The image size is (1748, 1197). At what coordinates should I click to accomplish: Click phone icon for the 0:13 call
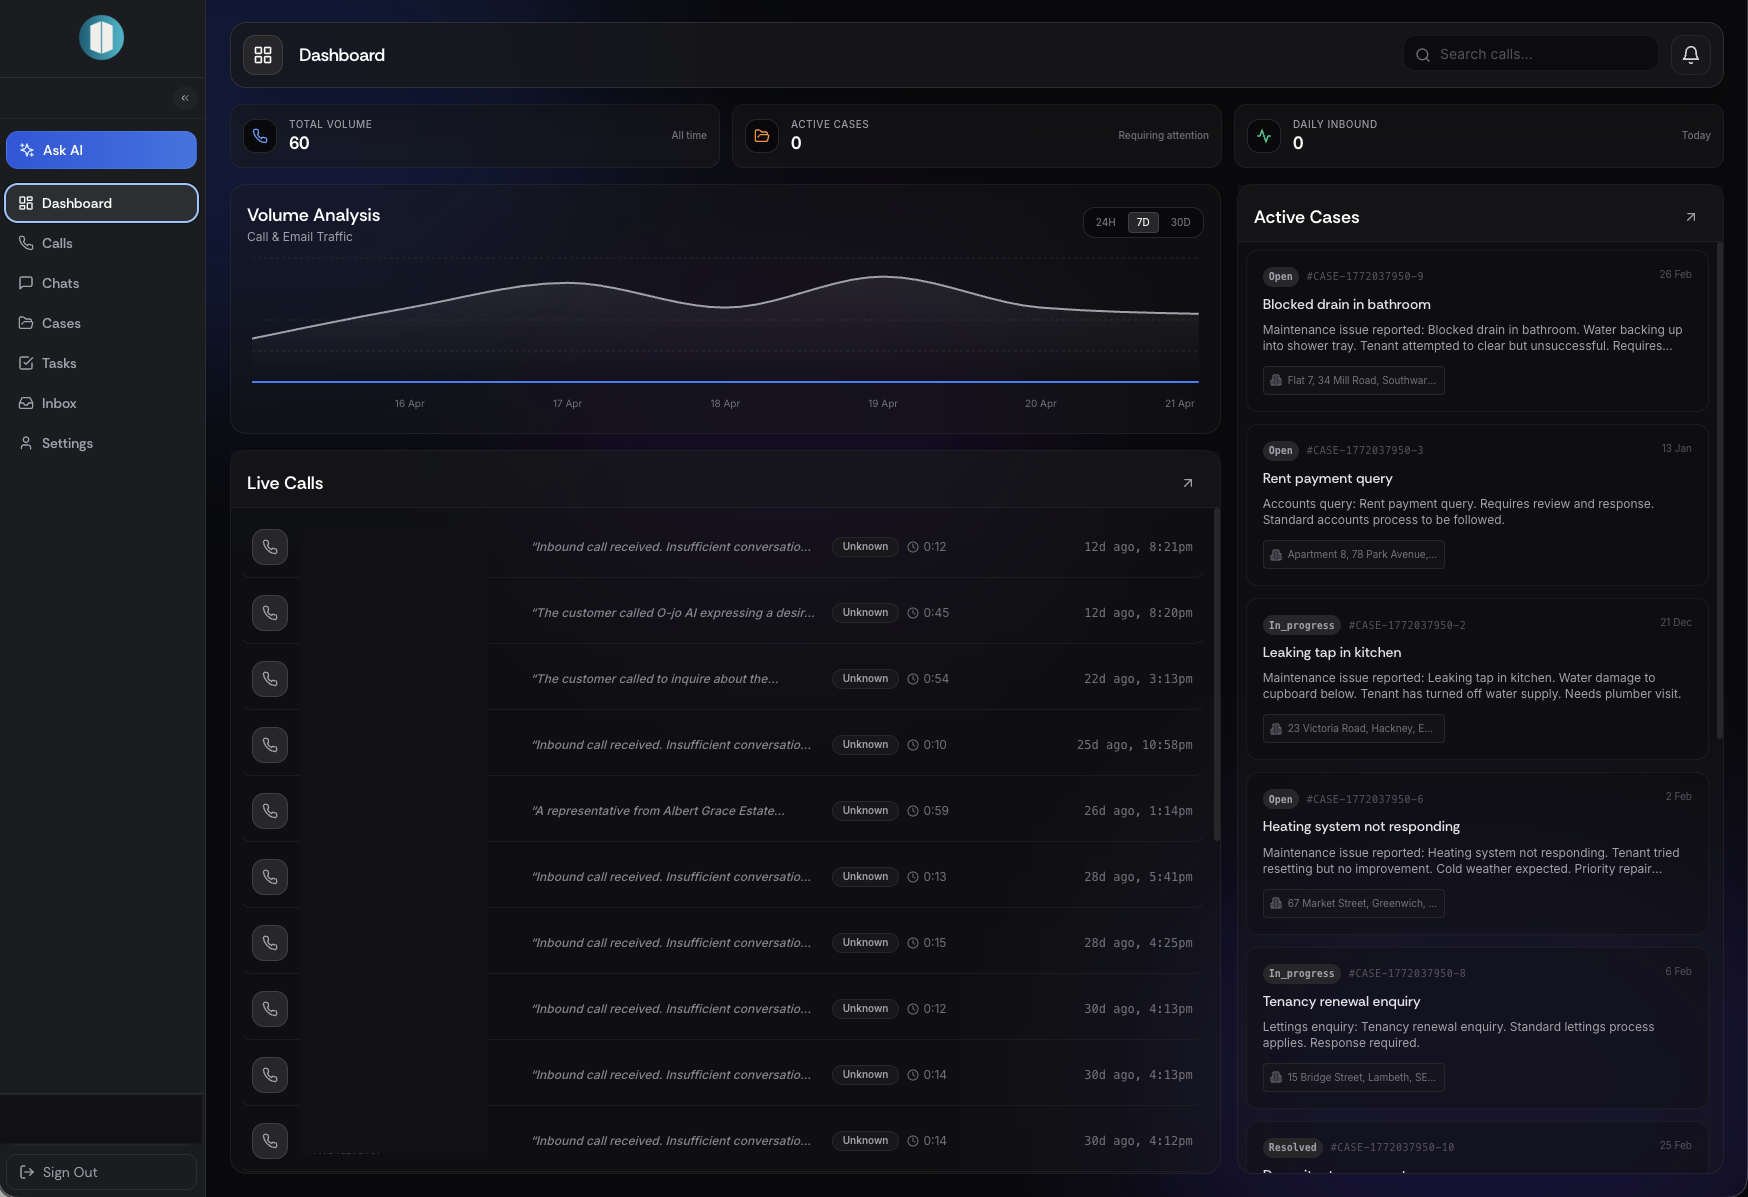270,877
